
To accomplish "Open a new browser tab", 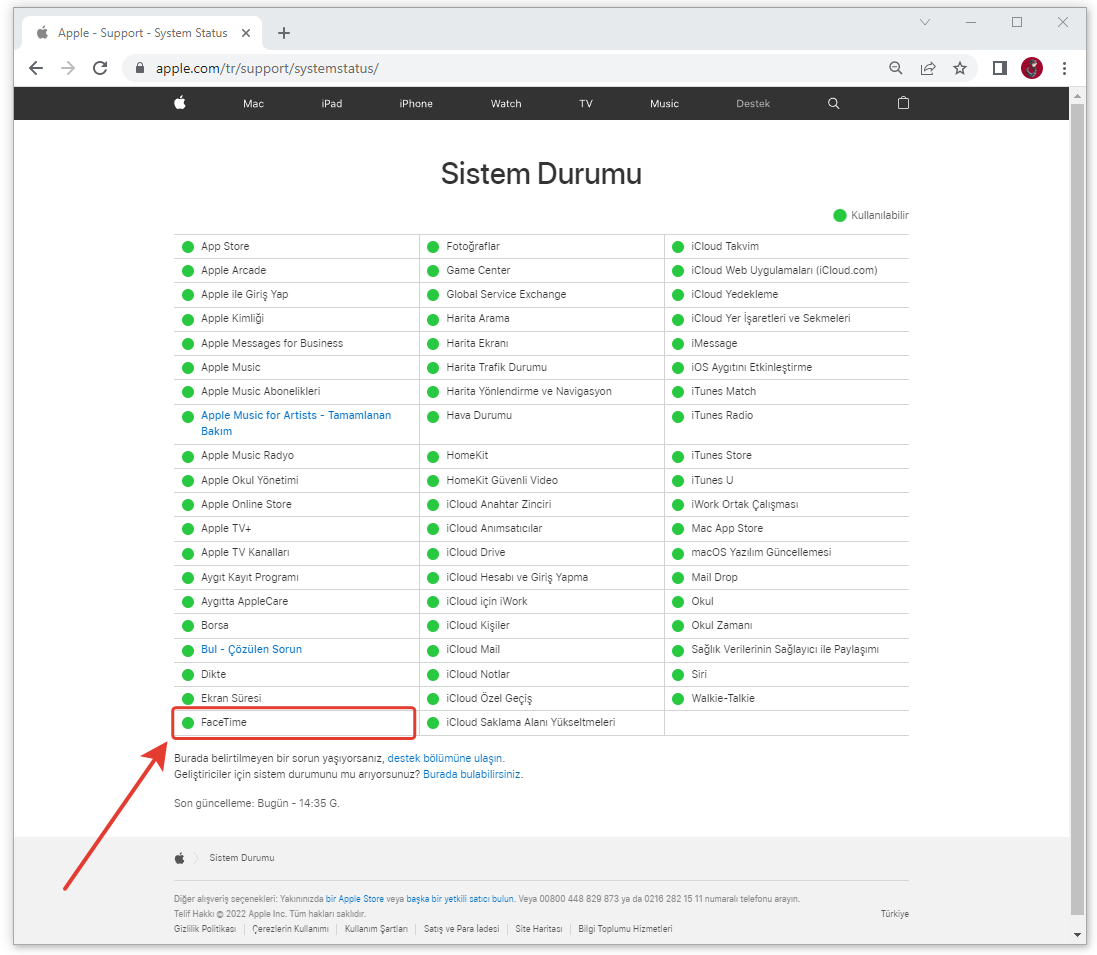I will 284,33.
